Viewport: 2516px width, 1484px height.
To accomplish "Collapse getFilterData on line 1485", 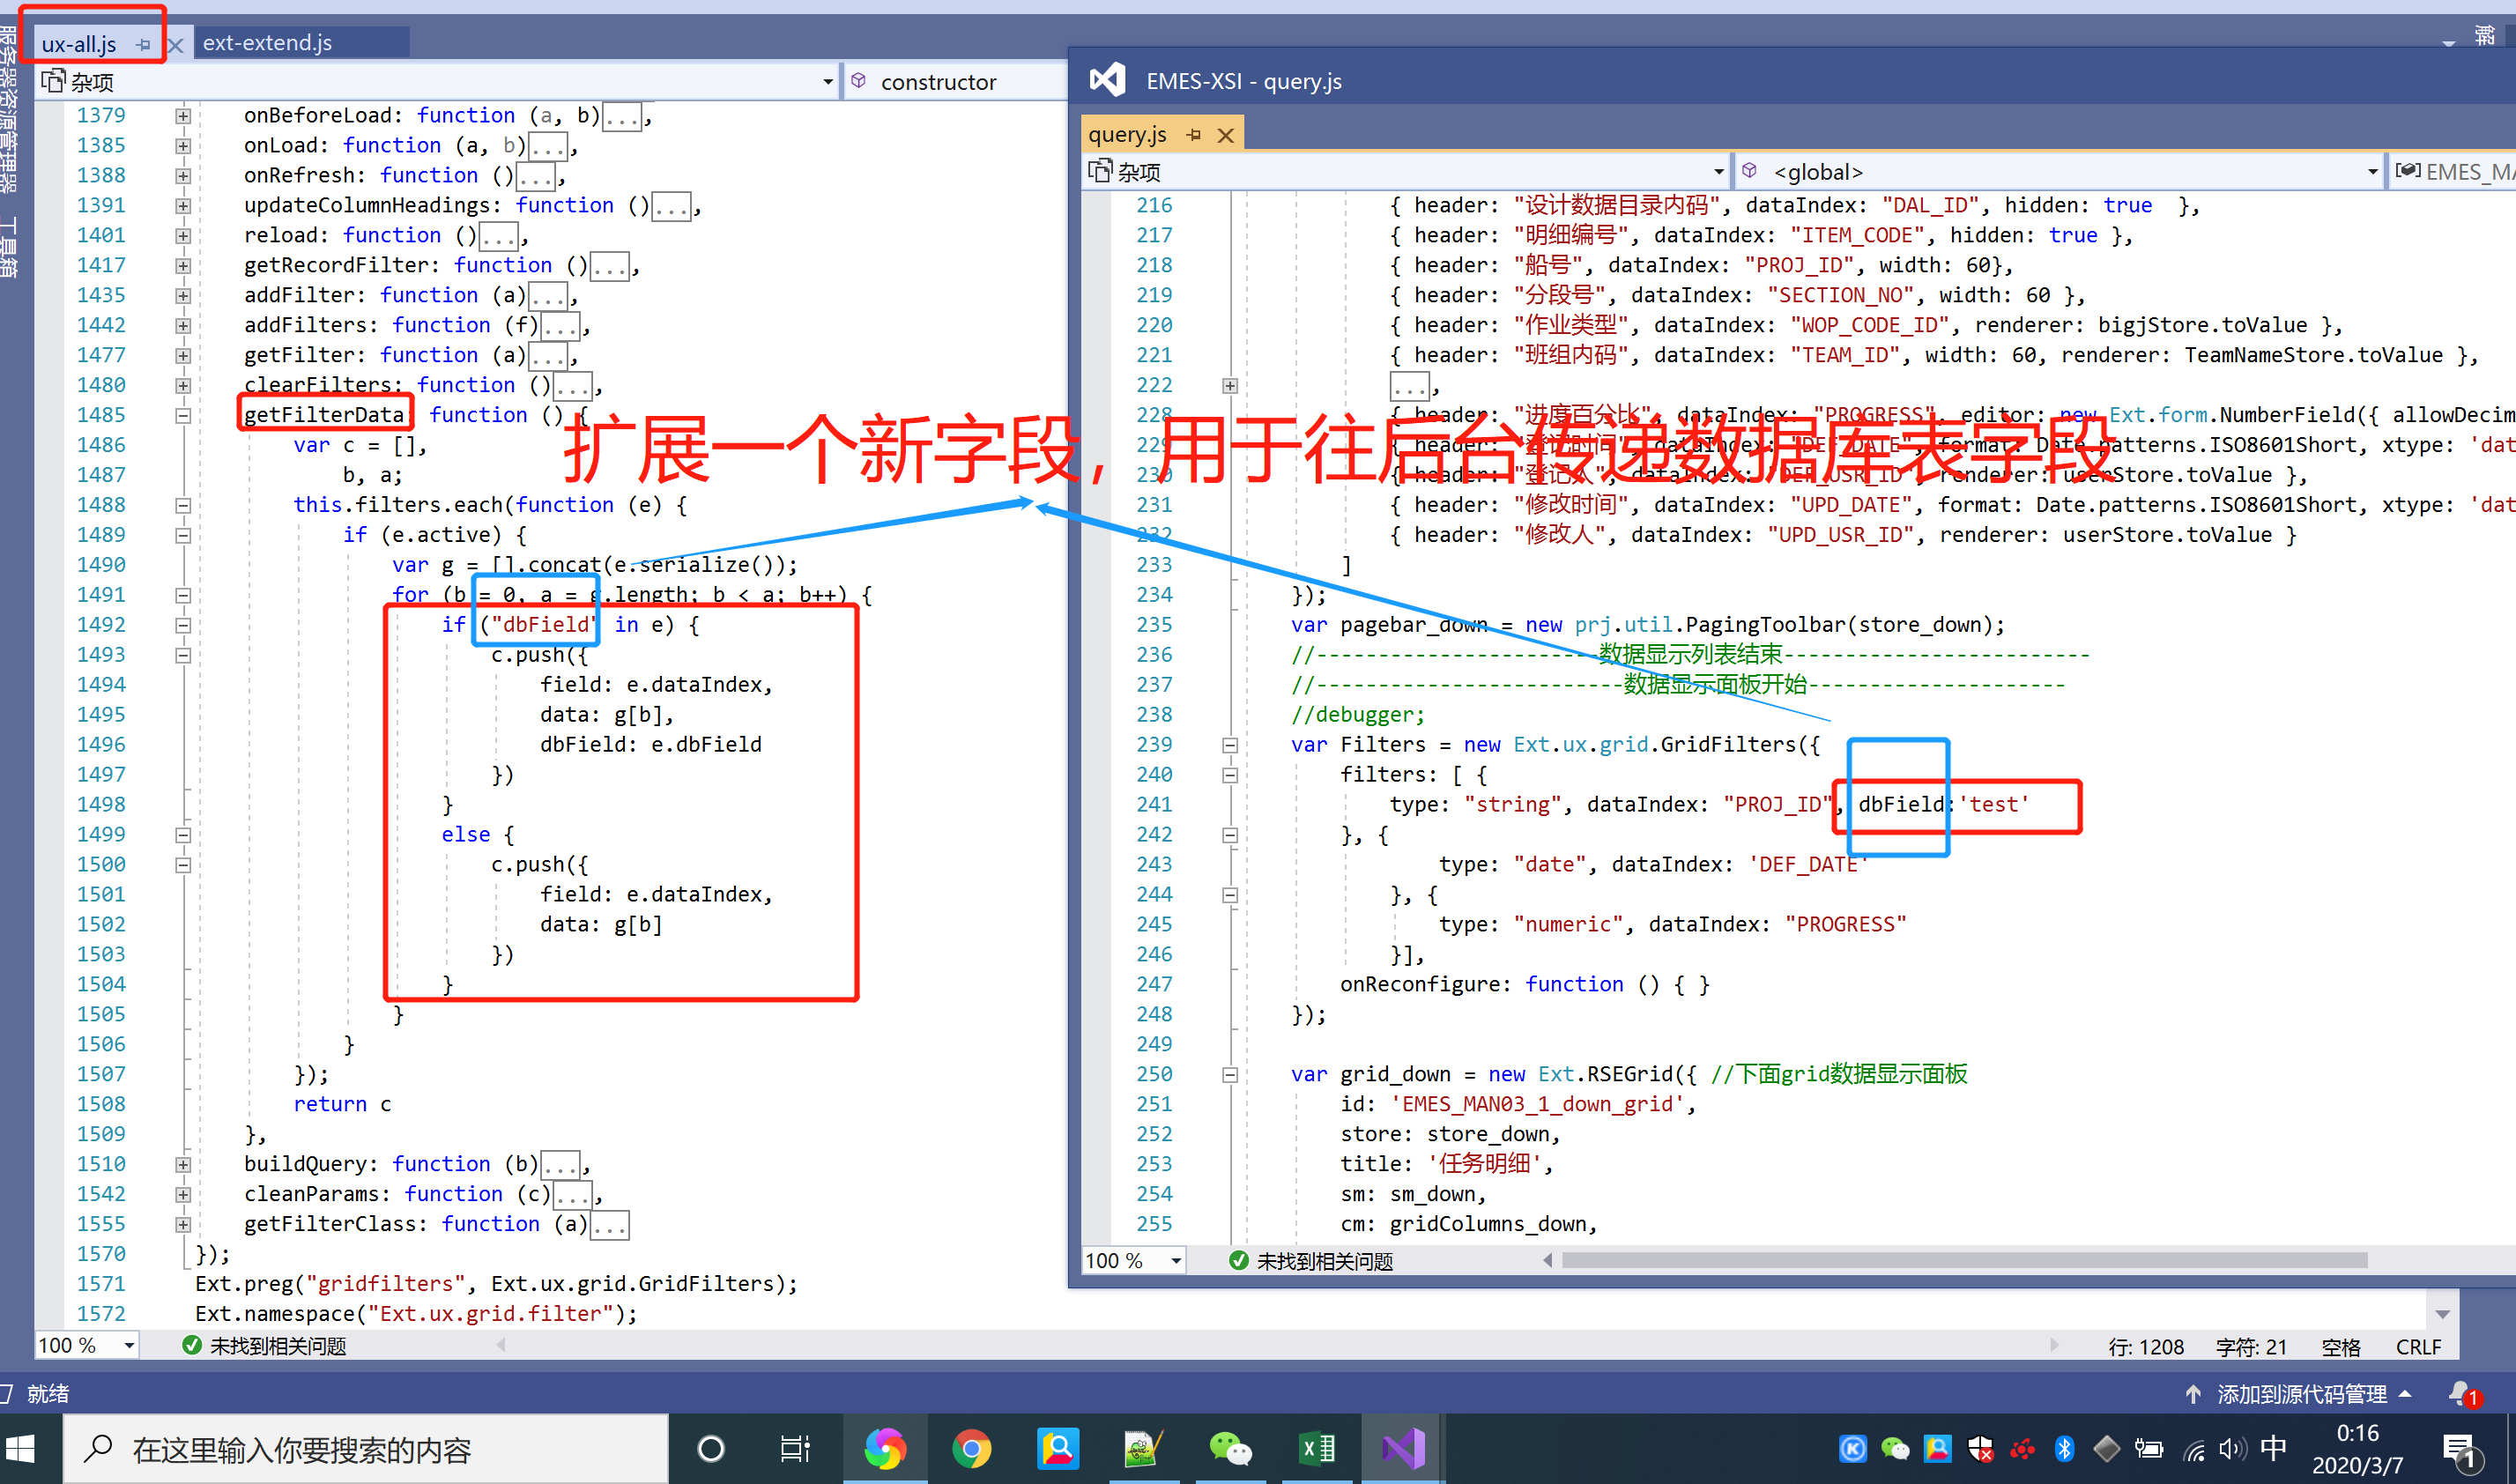I will tap(183, 416).
